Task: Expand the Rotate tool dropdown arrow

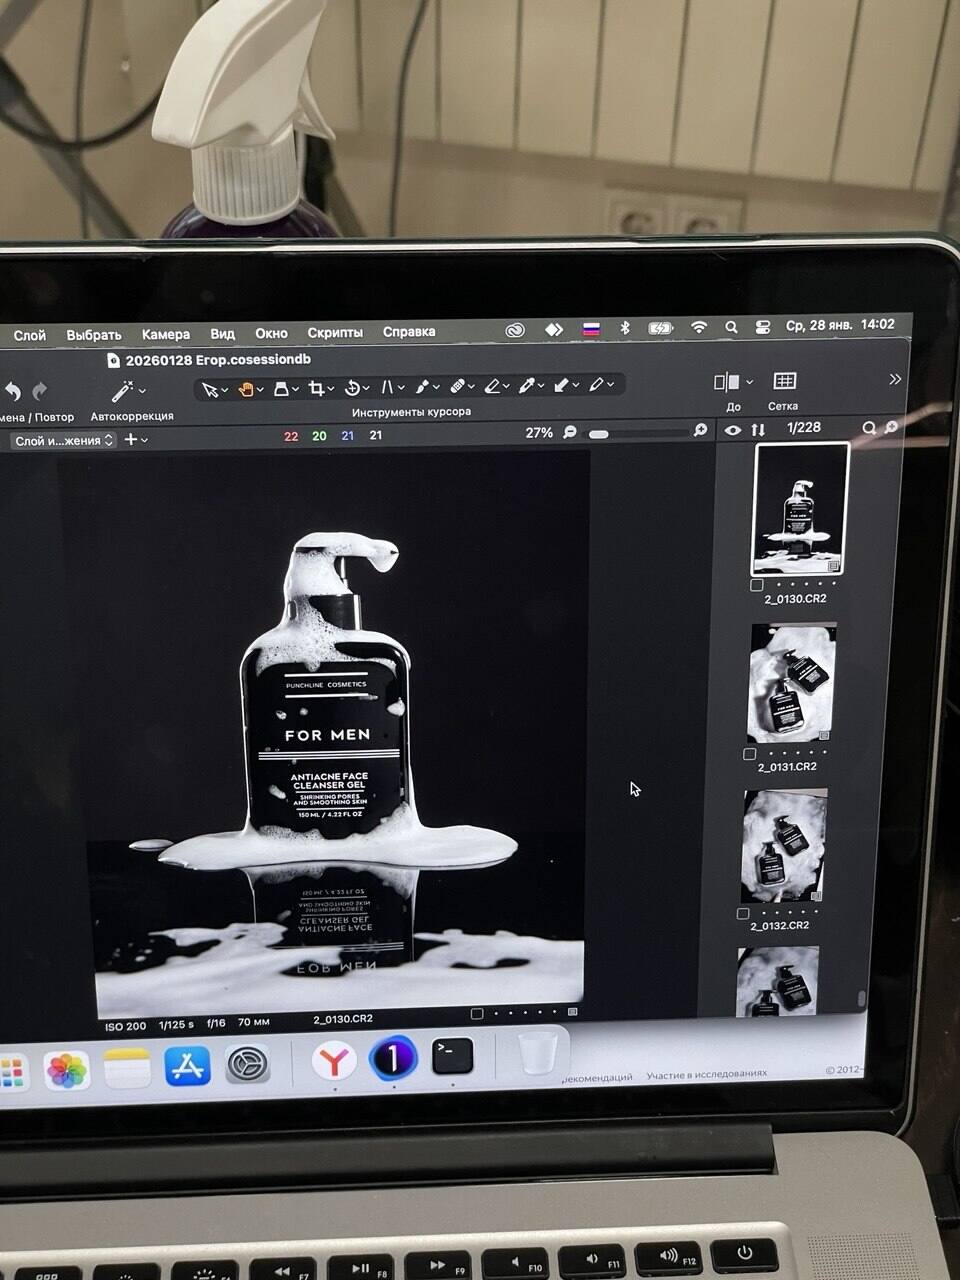Action: [x=367, y=389]
